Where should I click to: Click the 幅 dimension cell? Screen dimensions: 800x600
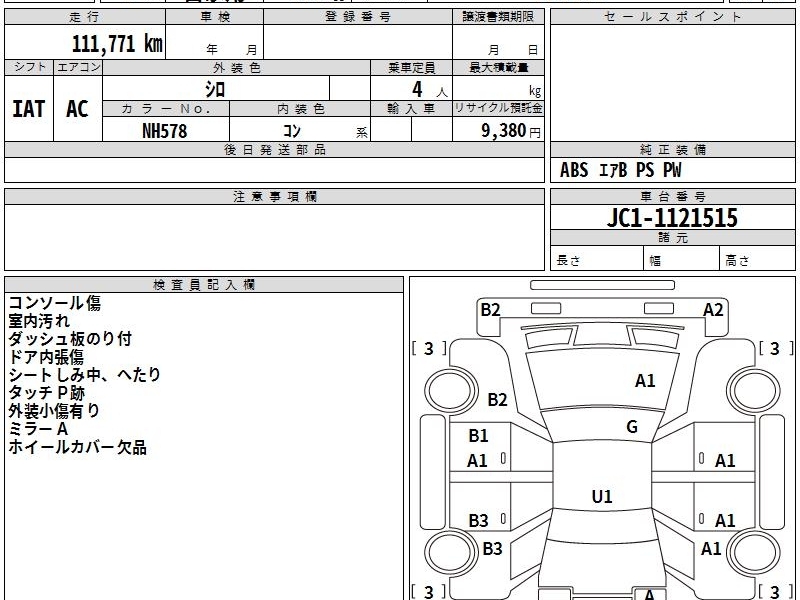tap(682, 258)
